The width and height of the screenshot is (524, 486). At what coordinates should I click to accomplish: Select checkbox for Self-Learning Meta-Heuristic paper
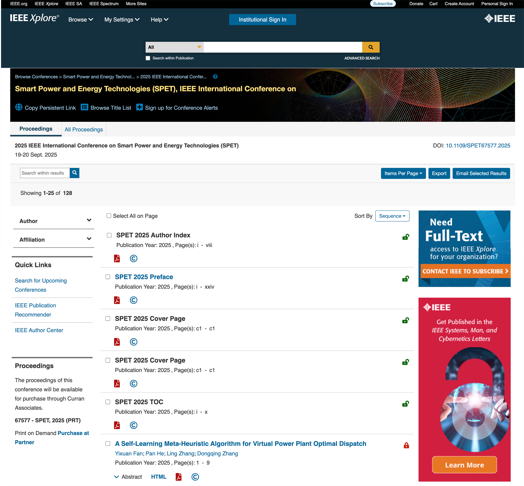[108, 444]
